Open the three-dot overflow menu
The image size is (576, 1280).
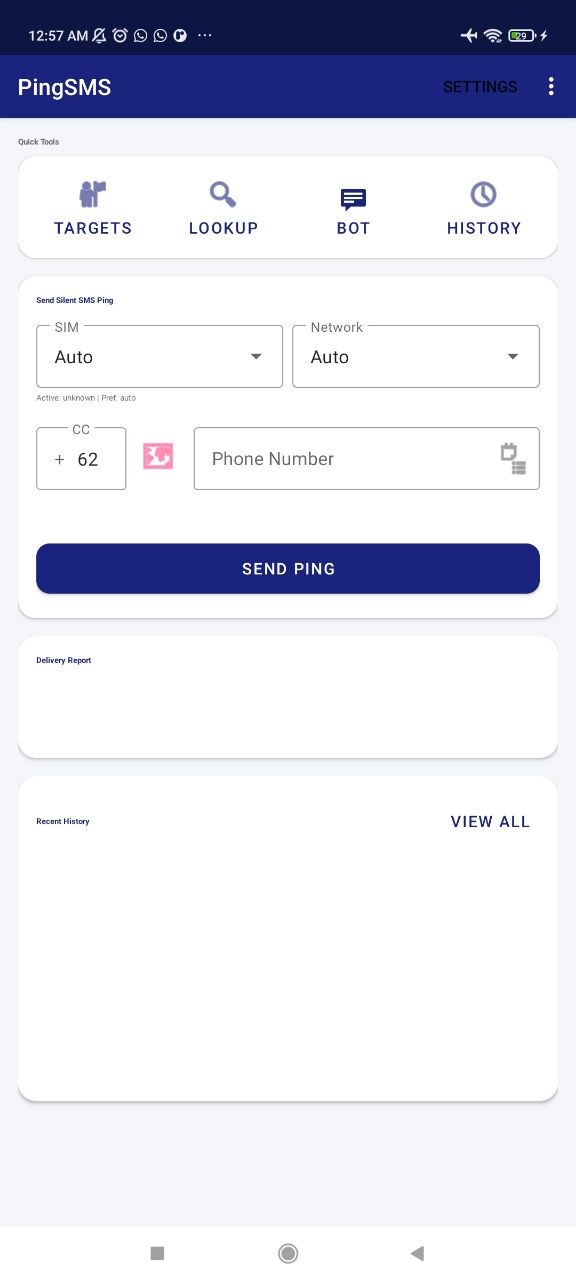click(551, 87)
